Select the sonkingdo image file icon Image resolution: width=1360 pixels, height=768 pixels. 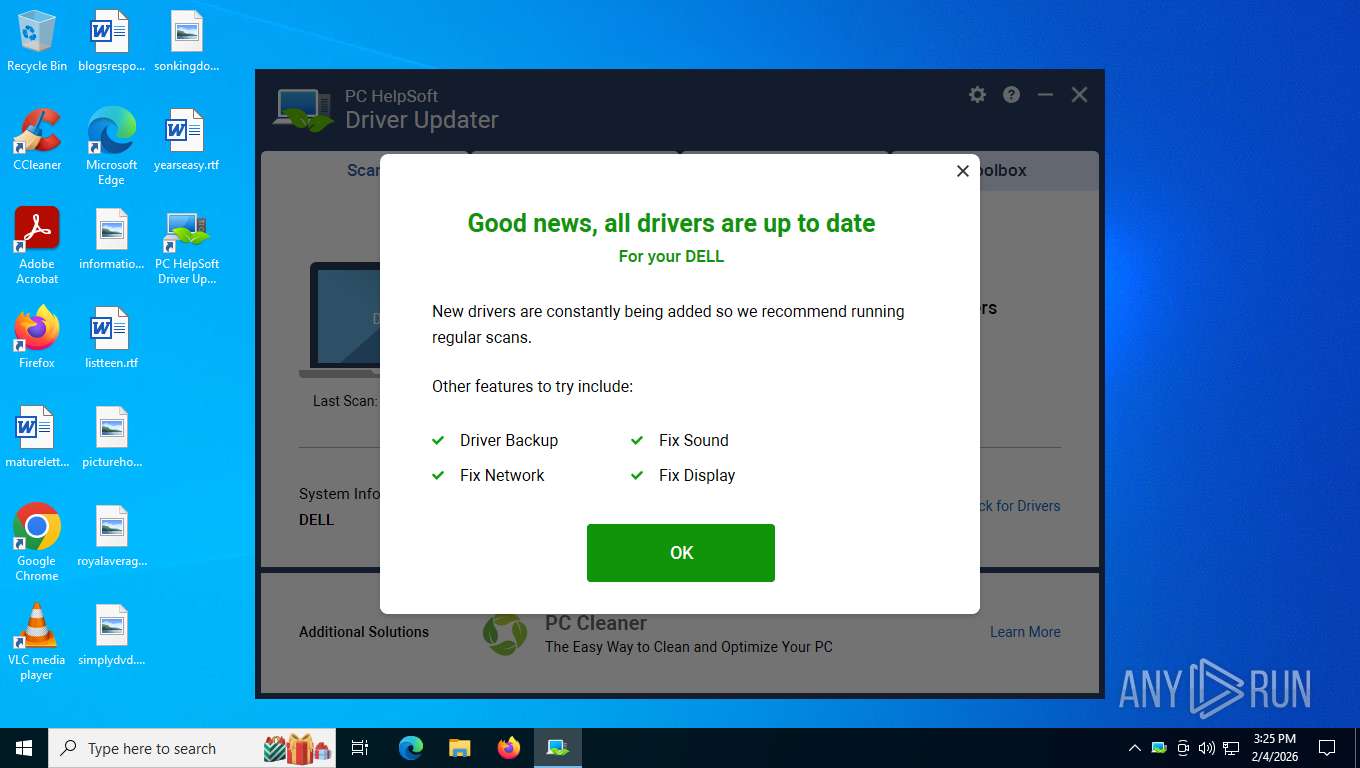click(186, 41)
